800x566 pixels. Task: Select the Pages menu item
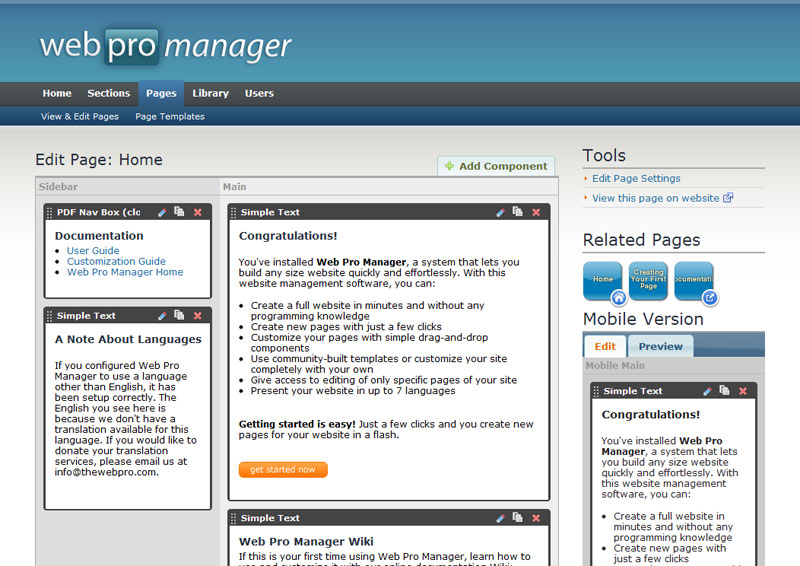[161, 93]
